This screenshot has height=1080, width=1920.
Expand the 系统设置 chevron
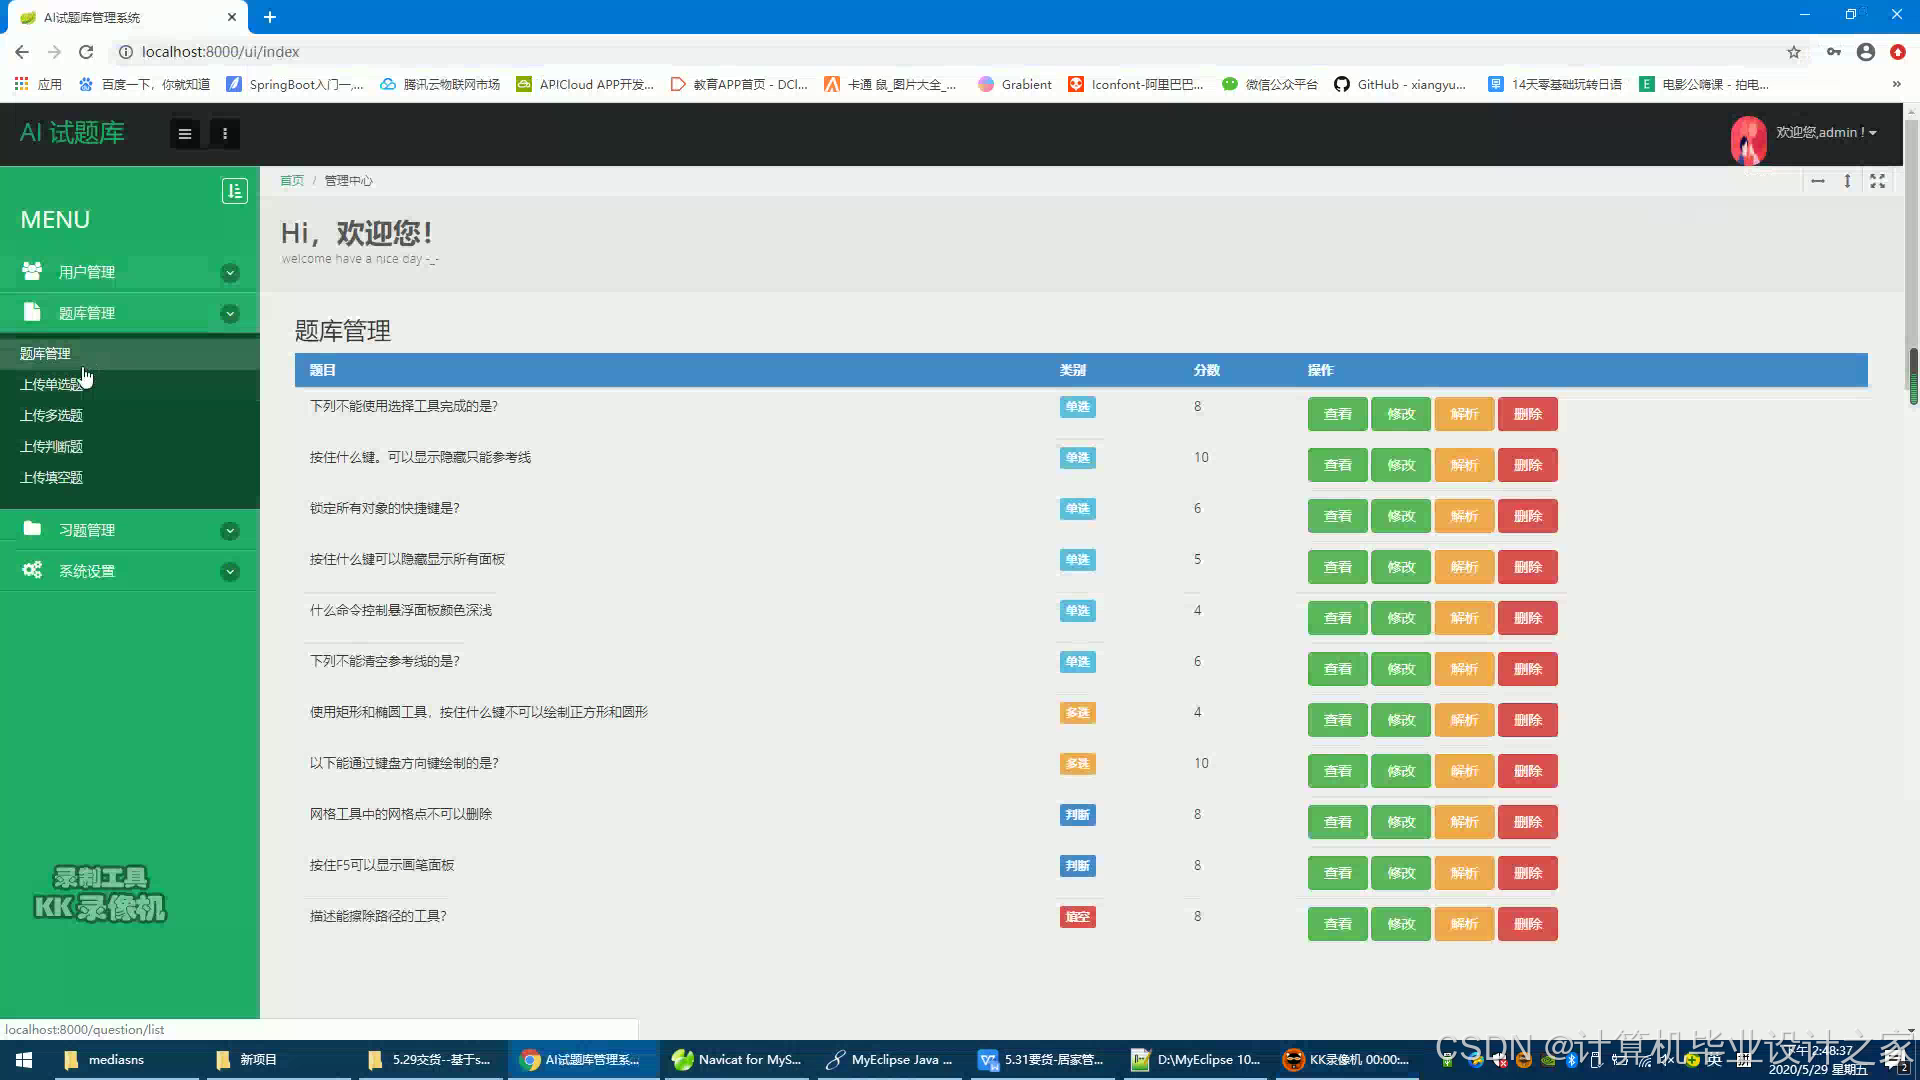(230, 571)
